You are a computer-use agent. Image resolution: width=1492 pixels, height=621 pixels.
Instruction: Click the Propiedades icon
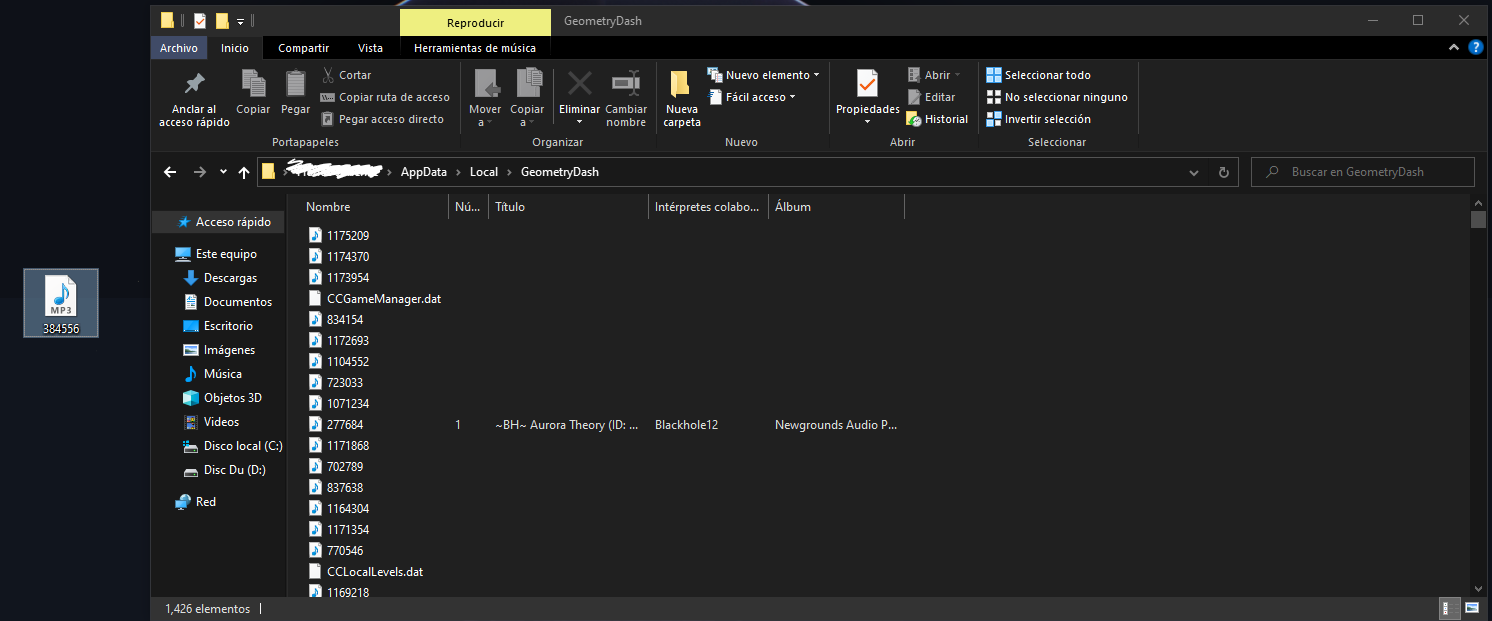[x=867, y=84]
